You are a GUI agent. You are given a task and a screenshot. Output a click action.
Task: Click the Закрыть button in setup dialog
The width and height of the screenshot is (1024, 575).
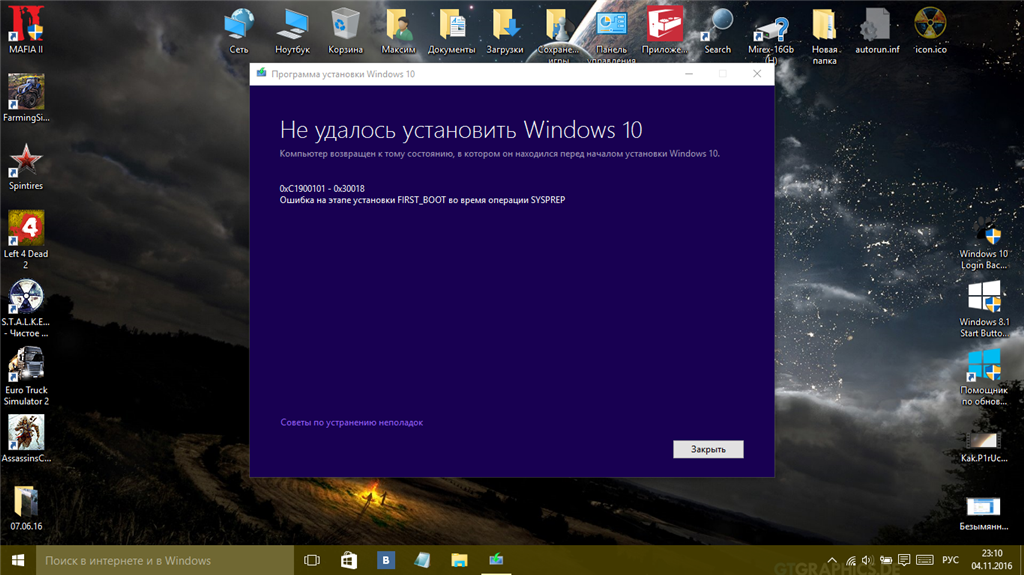point(708,449)
